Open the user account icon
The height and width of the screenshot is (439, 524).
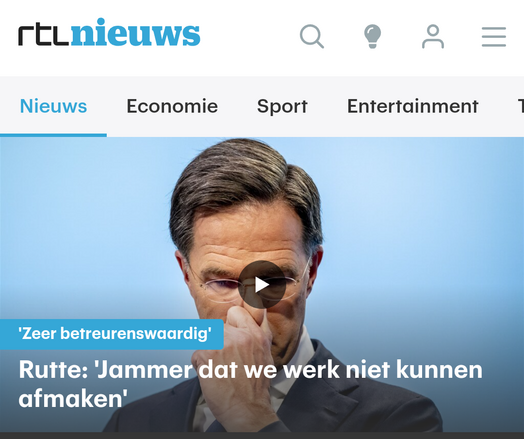(x=433, y=36)
